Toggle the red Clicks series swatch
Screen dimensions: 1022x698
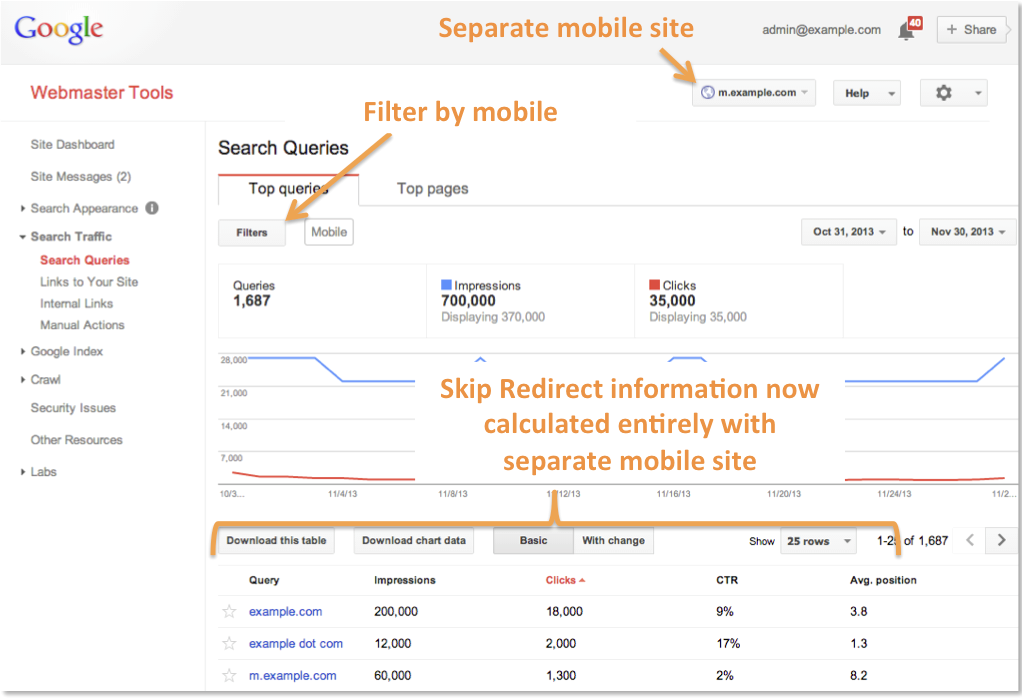(x=654, y=285)
